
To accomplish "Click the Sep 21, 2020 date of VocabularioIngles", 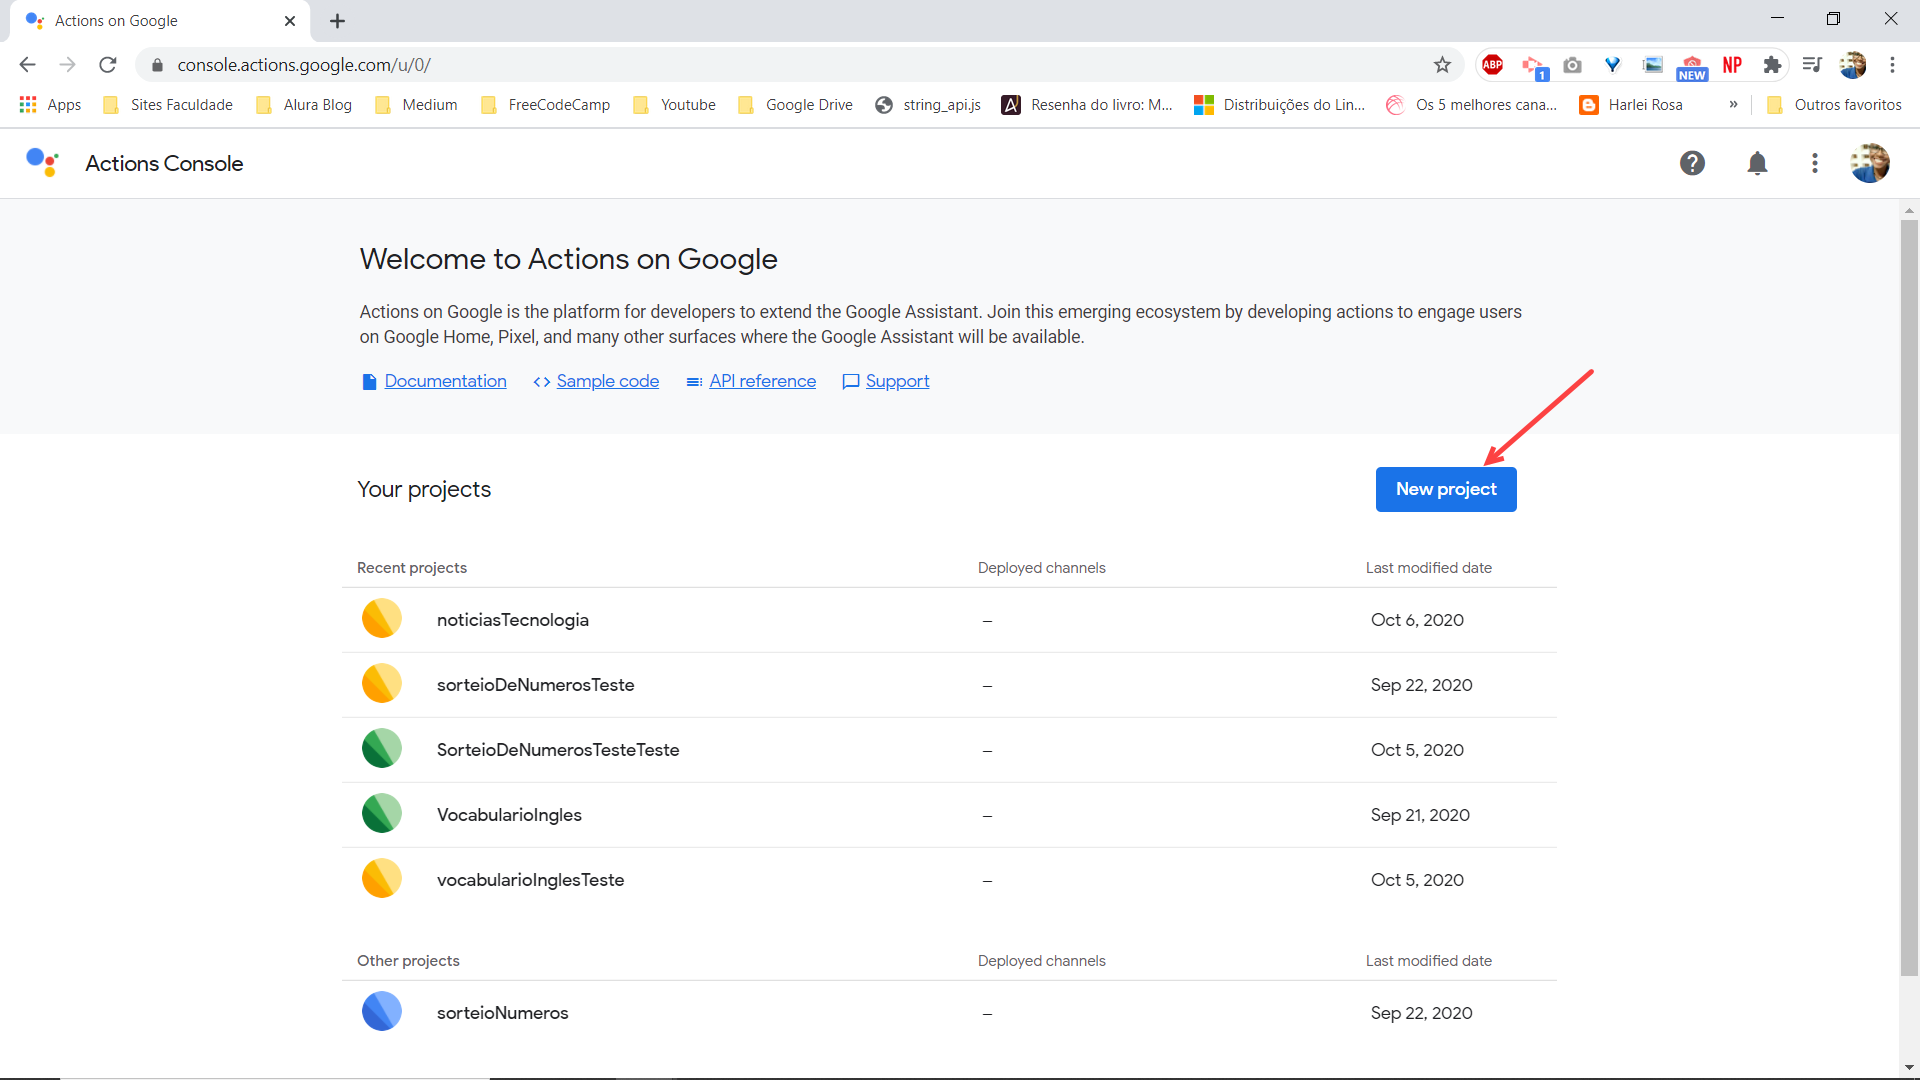I will [1420, 815].
